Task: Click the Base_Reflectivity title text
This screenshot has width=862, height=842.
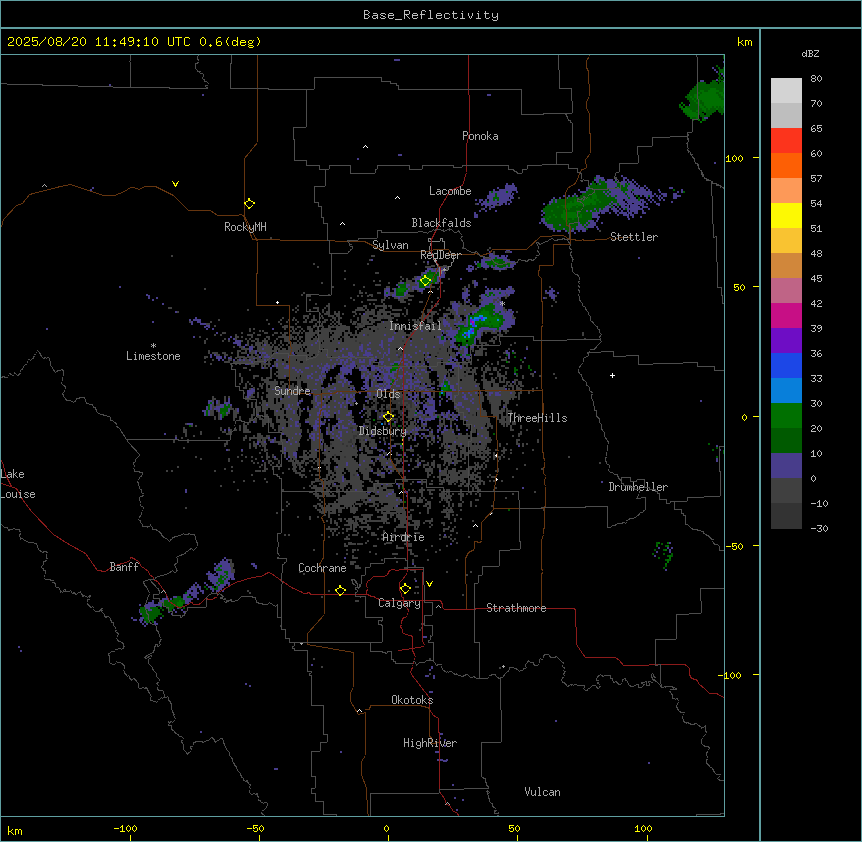Action: tap(430, 15)
